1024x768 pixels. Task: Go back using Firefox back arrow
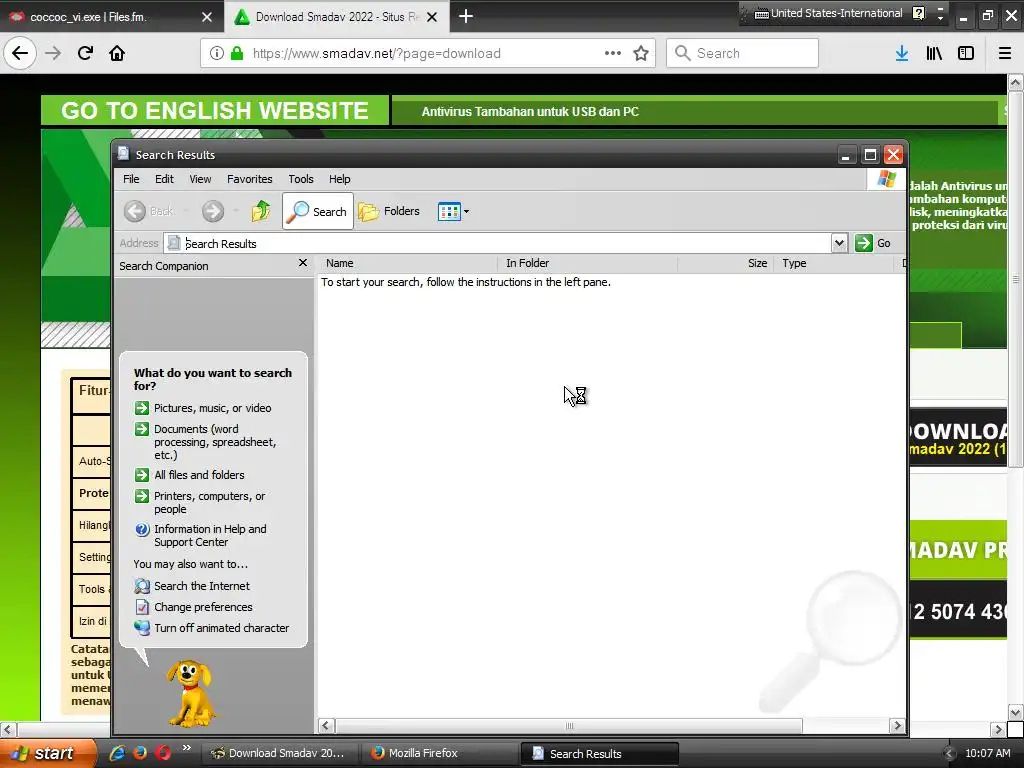tap(20, 53)
